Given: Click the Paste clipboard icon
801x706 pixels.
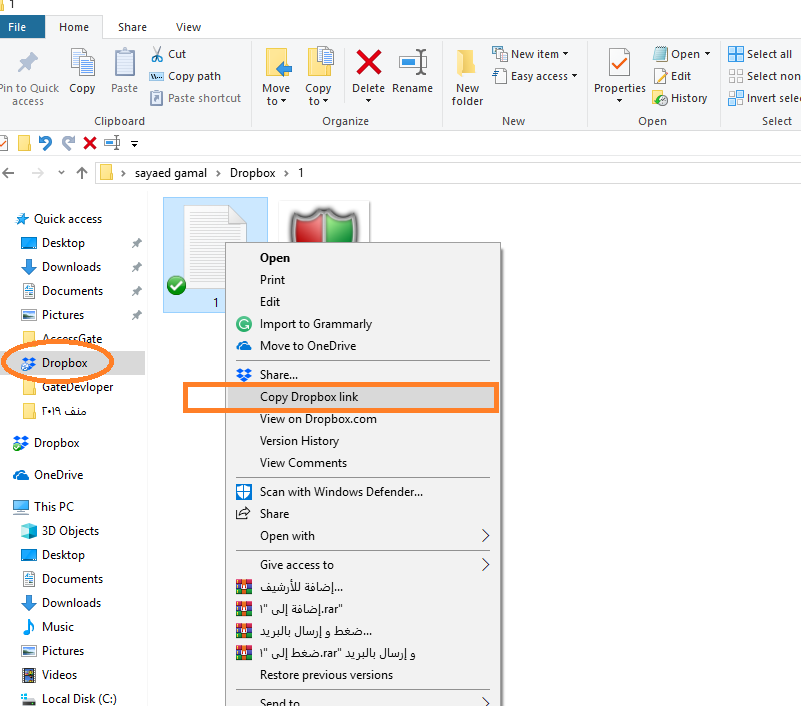Looking at the screenshot, I should (x=125, y=64).
